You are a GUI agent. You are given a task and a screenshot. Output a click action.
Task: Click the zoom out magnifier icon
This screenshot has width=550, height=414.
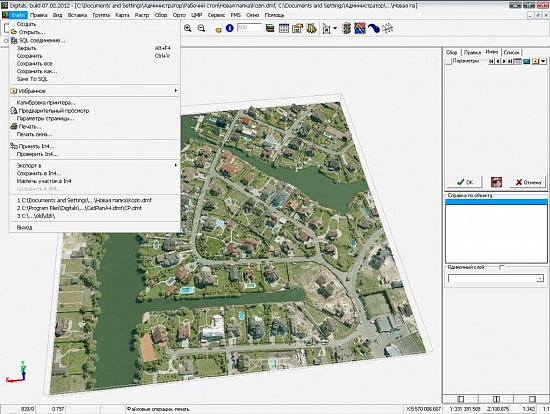201,28
